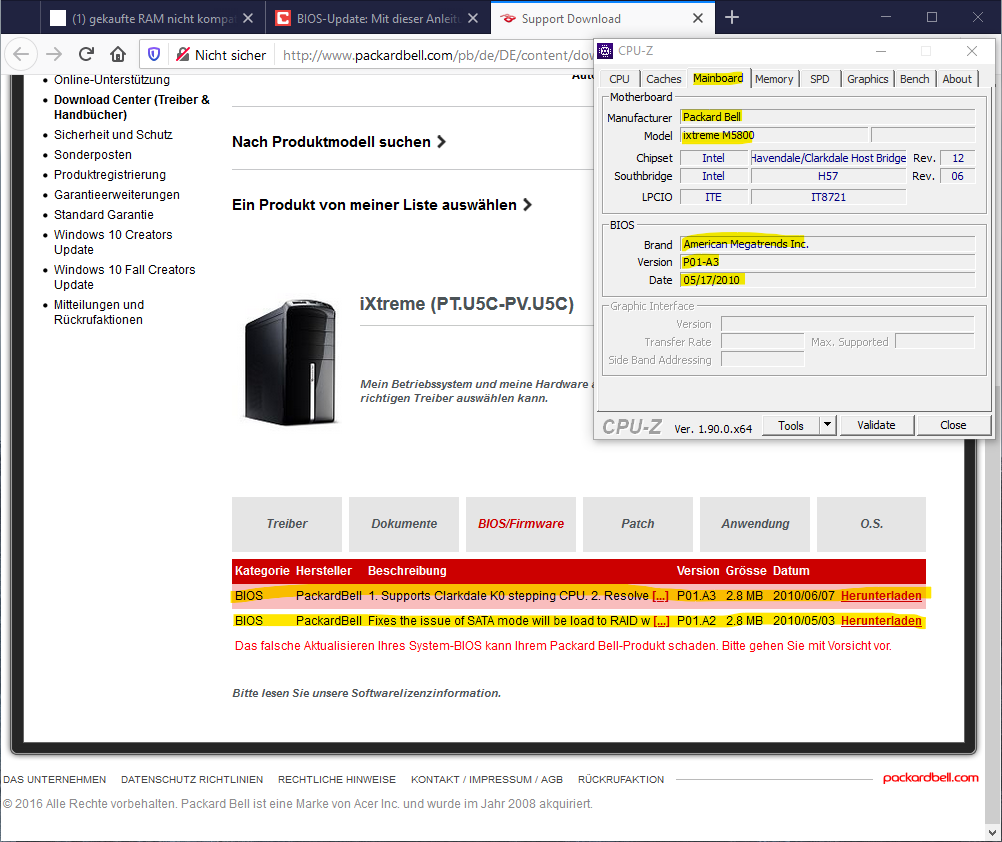Select the BIOS Version field P01-A3

[828, 262]
